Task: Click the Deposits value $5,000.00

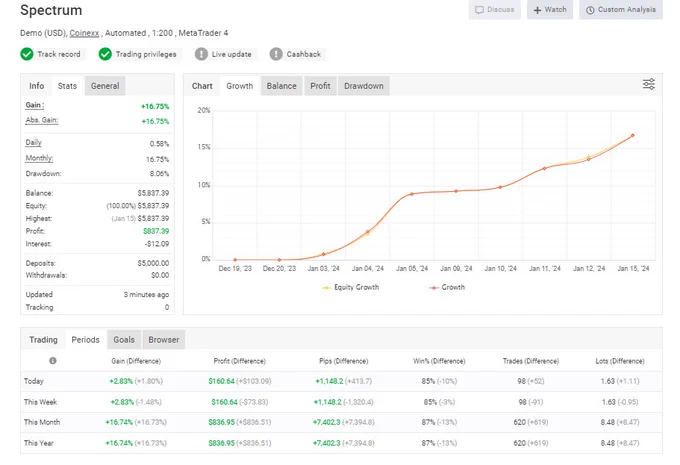Action: point(153,263)
